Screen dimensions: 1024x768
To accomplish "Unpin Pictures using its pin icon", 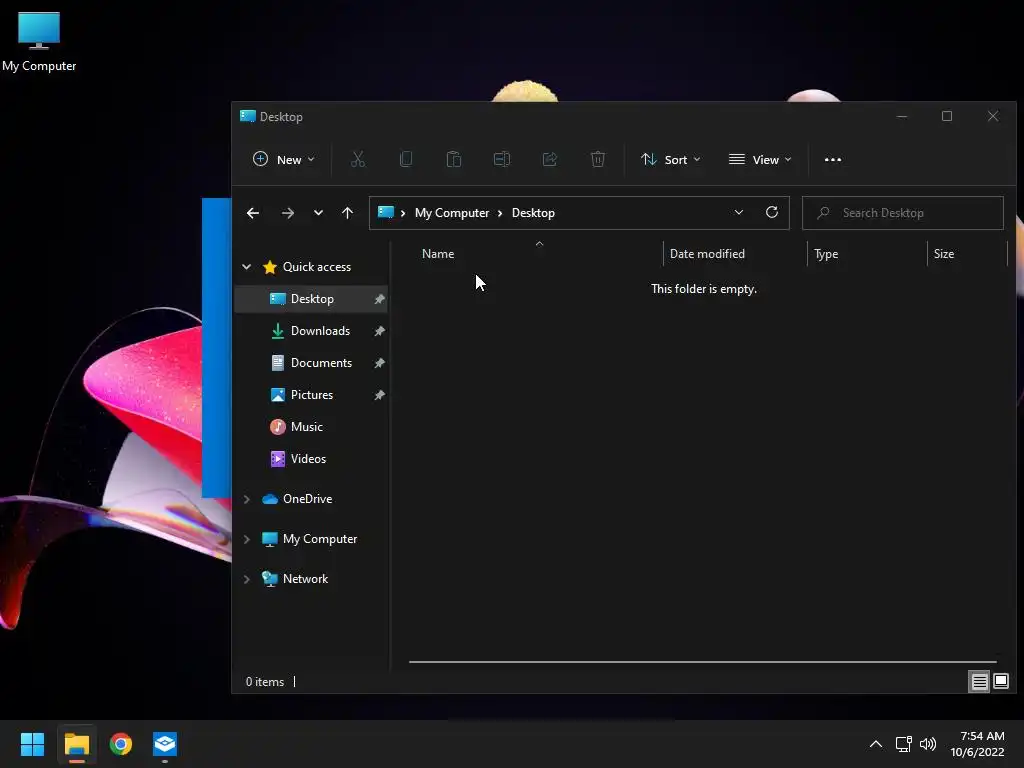I will (x=379, y=395).
